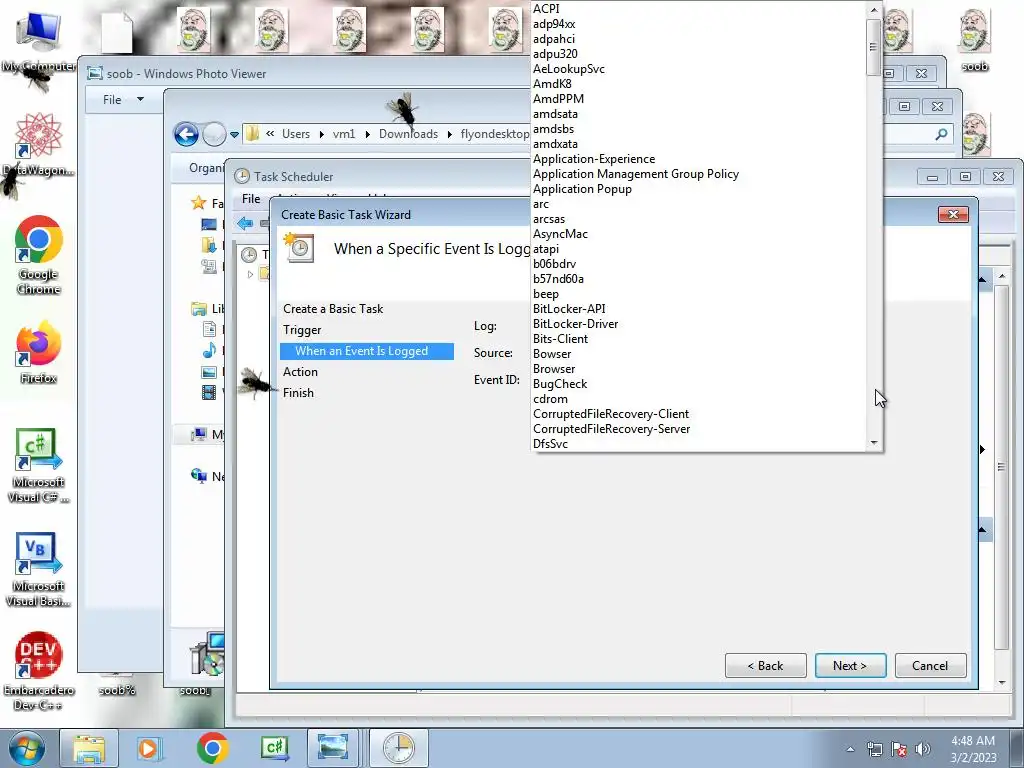Select adpu320 in the list
Image resolution: width=1024 pixels, height=768 pixels.
point(555,54)
